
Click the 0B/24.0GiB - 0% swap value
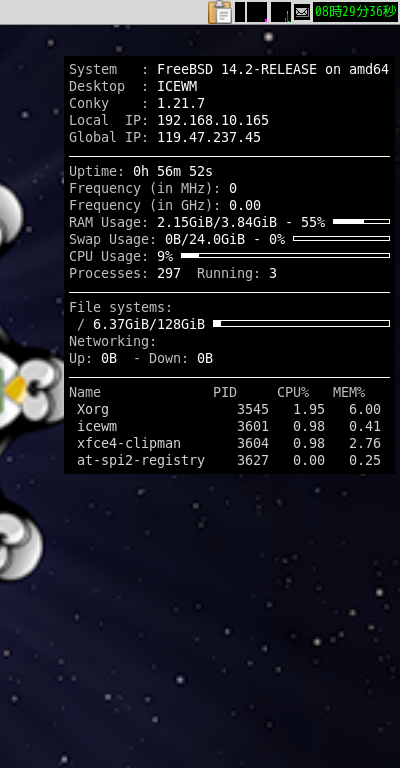225,240
